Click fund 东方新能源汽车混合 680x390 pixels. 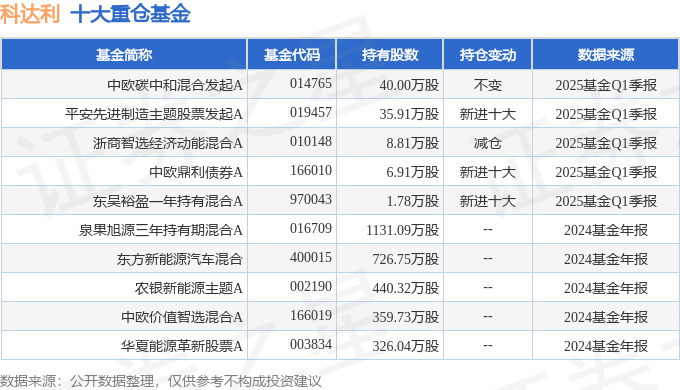click(180, 259)
